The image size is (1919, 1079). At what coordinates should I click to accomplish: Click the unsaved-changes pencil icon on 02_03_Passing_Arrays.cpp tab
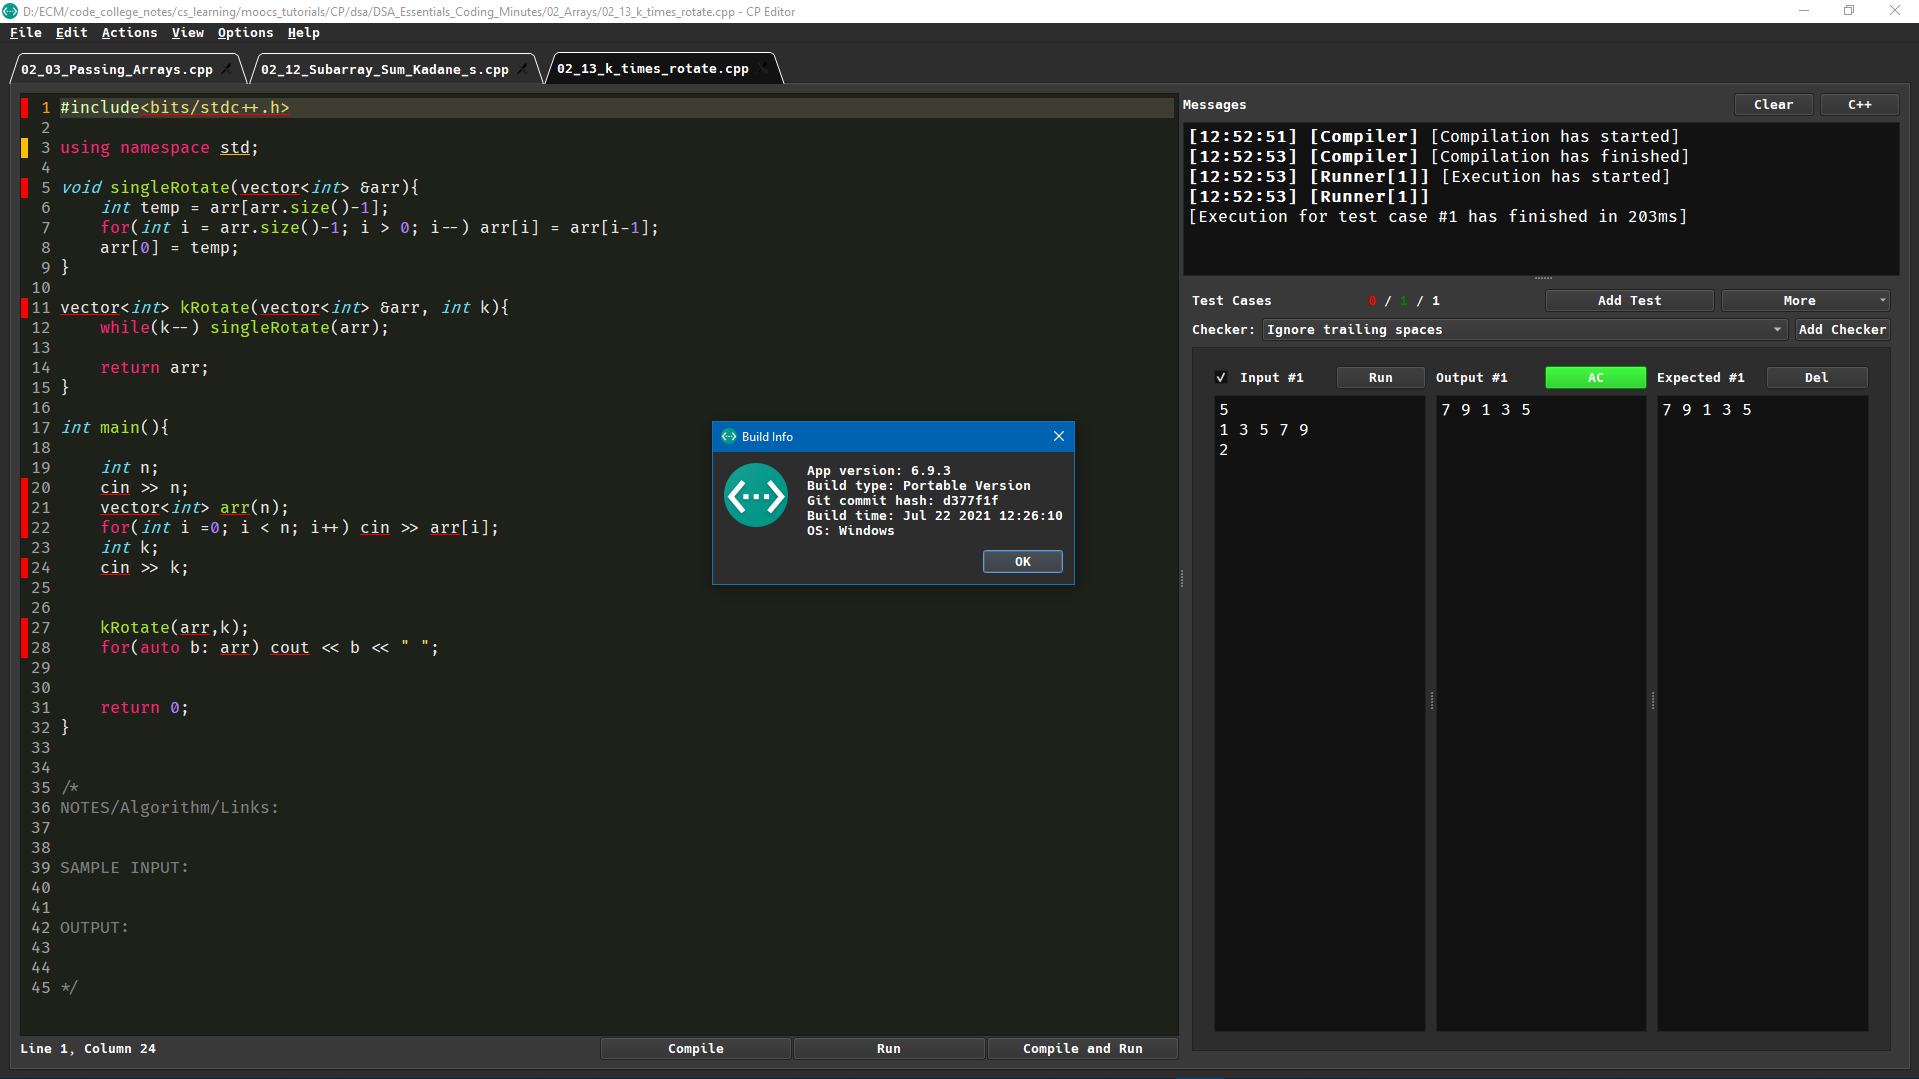pyautogui.click(x=228, y=68)
